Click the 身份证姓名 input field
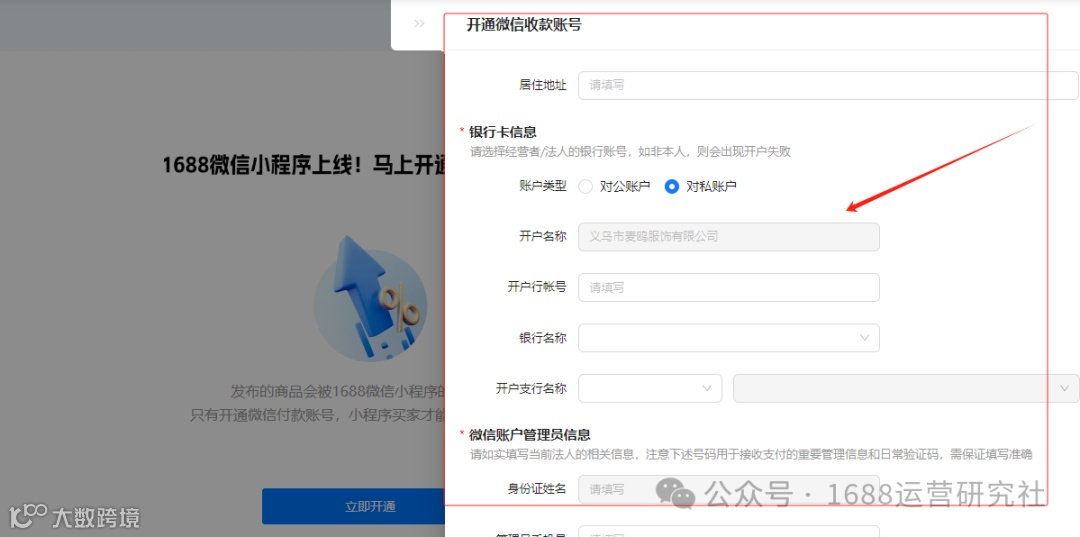The width and height of the screenshot is (1080, 537). click(729, 489)
